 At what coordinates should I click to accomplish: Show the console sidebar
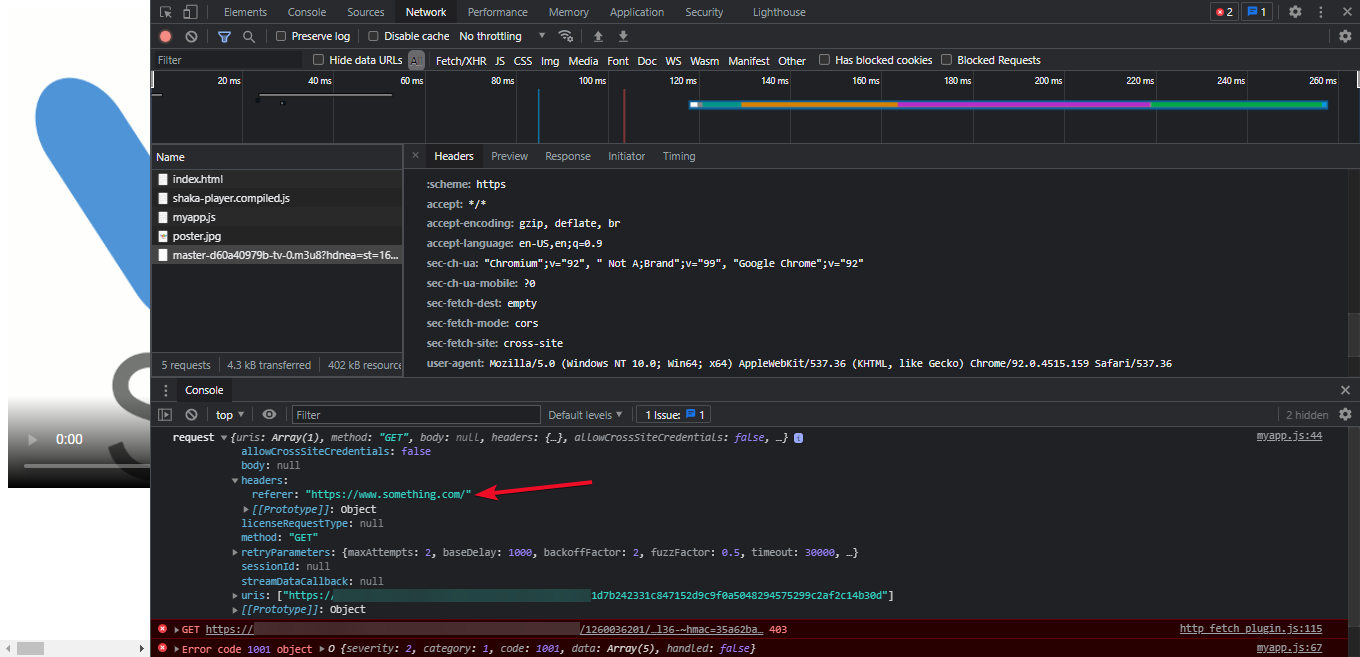[x=166, y=414]
